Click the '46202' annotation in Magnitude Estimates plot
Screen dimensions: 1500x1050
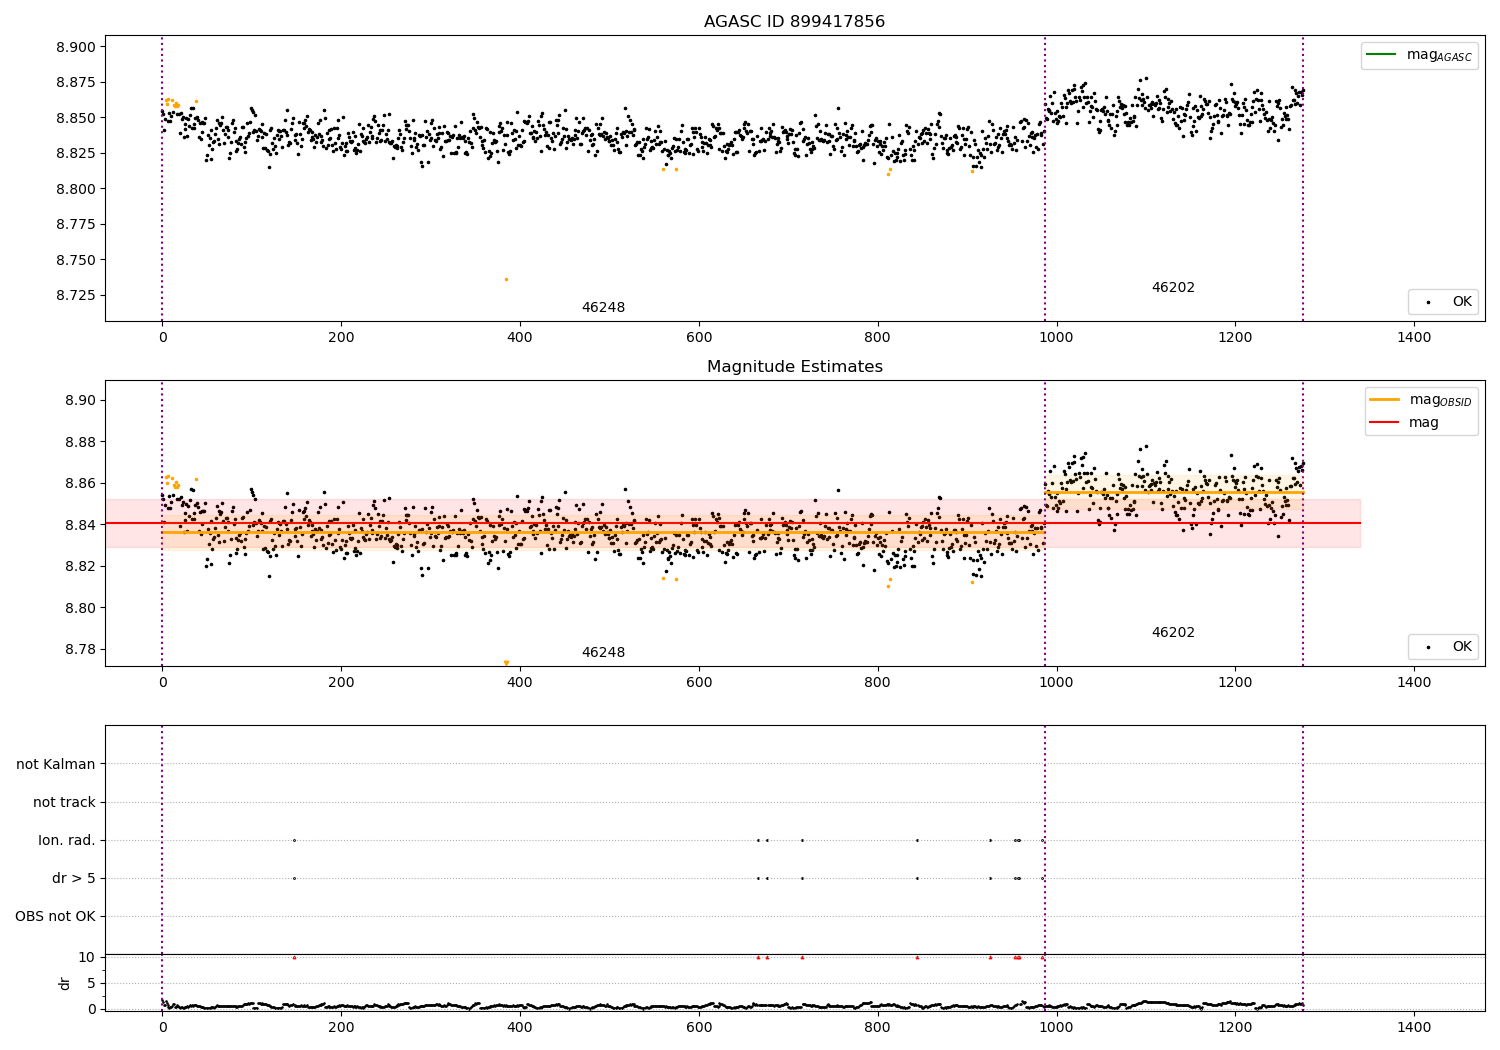[x=1173, y=633]
